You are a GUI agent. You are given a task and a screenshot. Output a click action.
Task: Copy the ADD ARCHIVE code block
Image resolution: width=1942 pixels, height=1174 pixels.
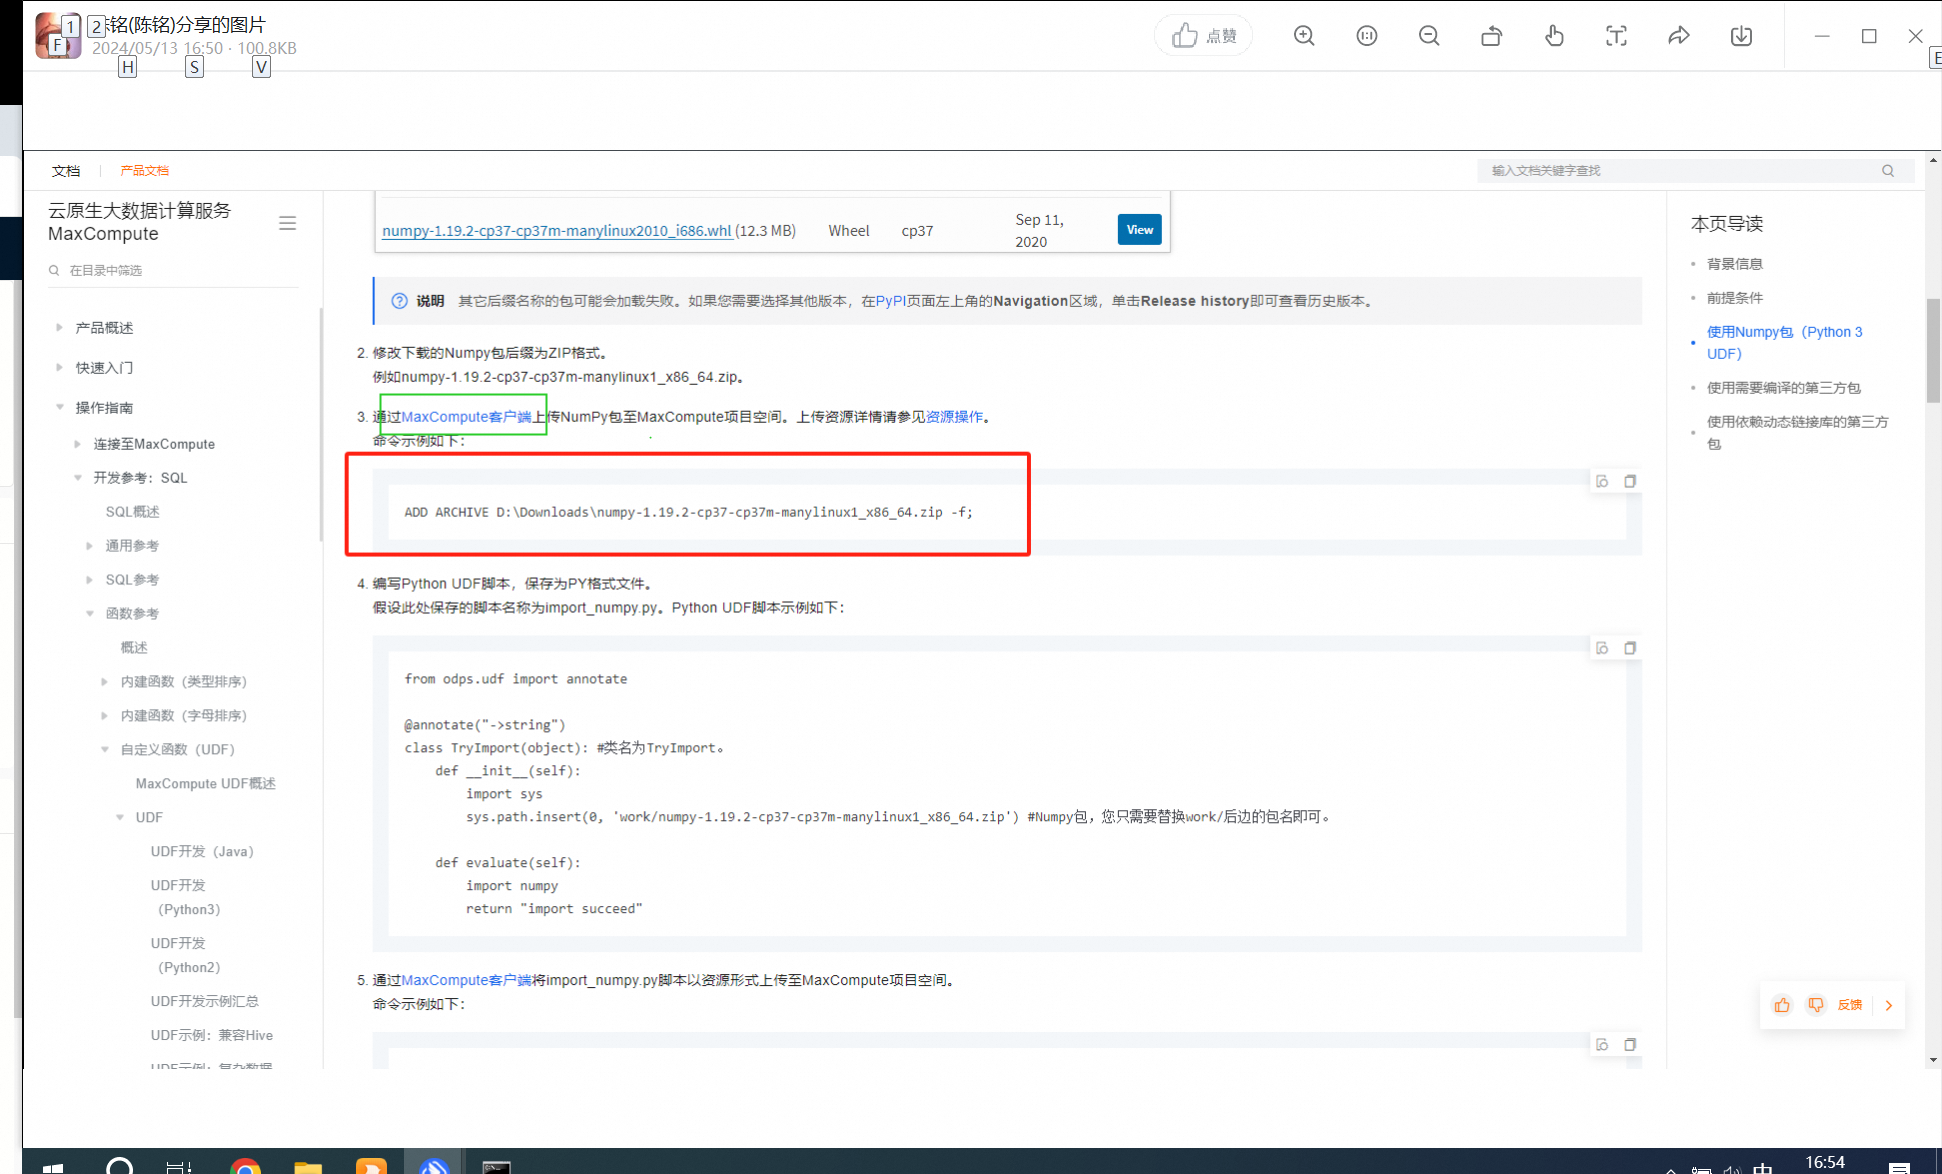coord(1630,482)
